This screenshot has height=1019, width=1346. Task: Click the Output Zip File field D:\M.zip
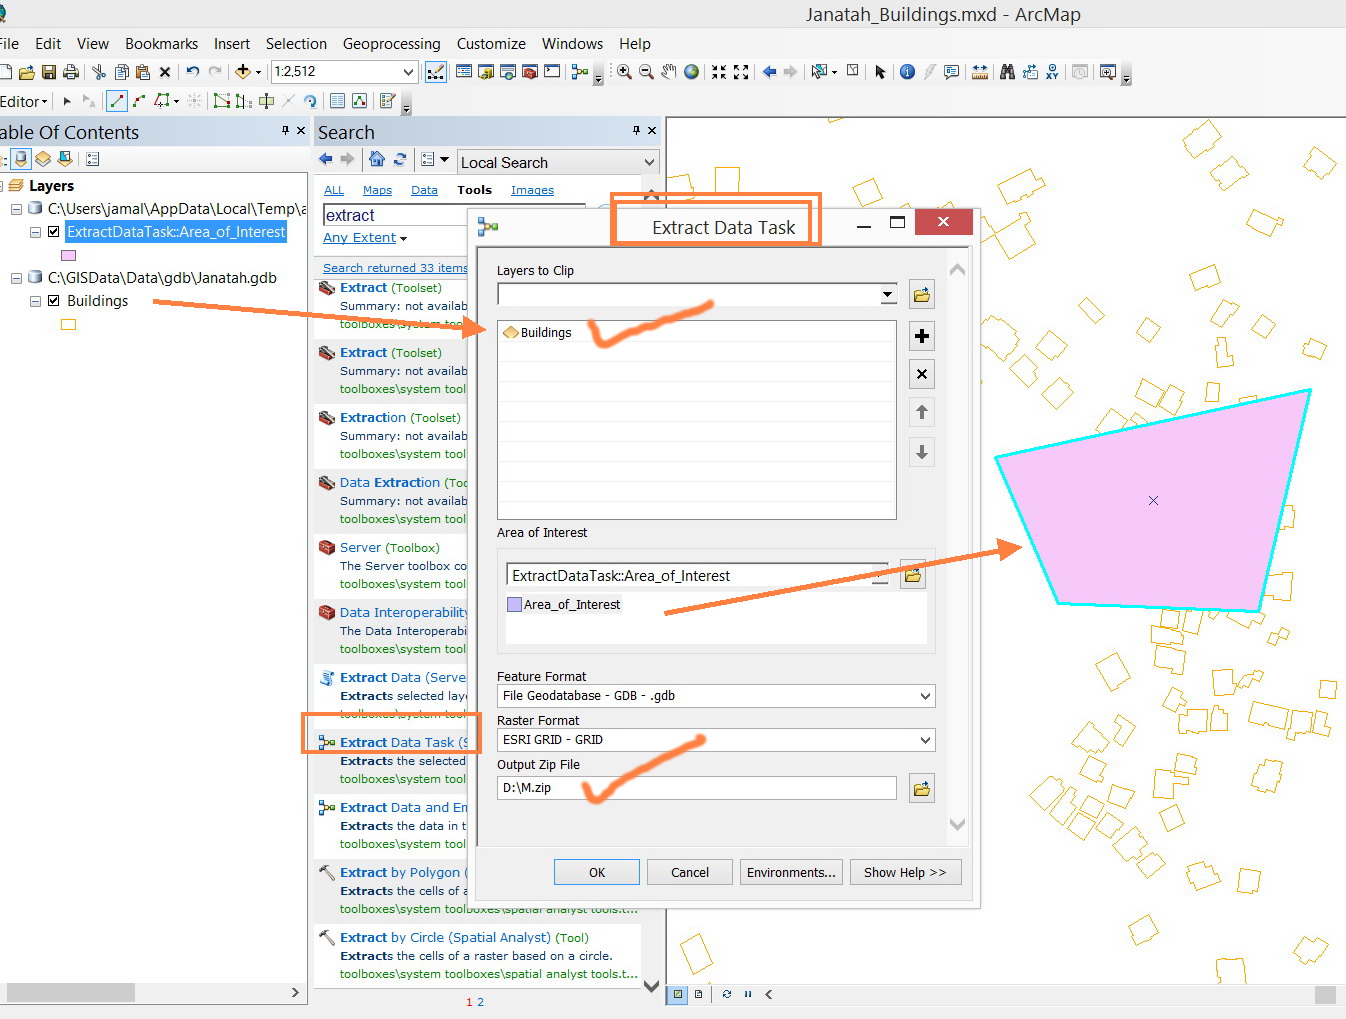(697, 788)
